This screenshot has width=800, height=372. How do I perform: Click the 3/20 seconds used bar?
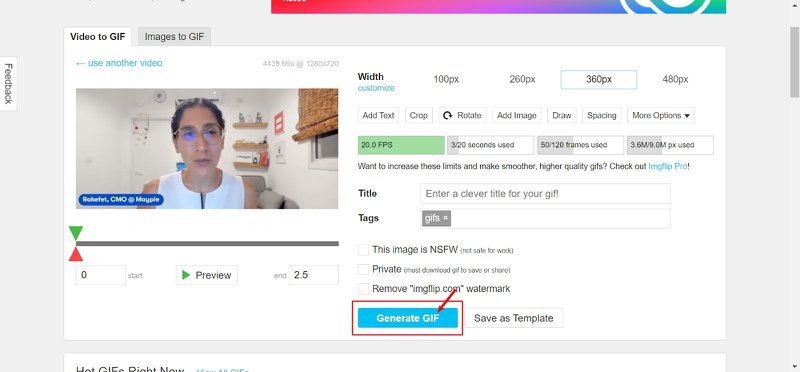[490, 145]
